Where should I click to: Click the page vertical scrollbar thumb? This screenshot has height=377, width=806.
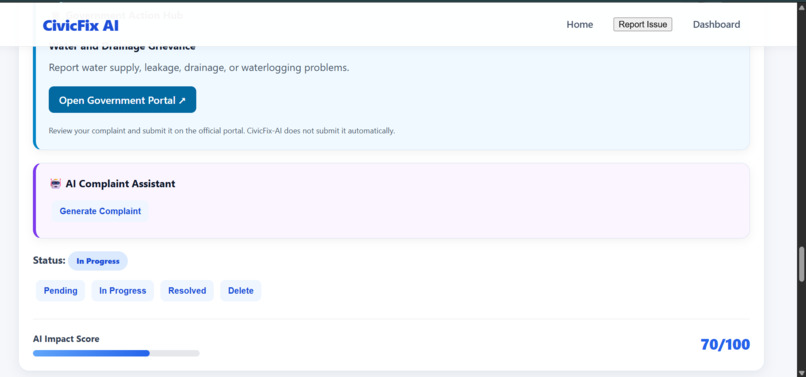(x=801, y=264)
